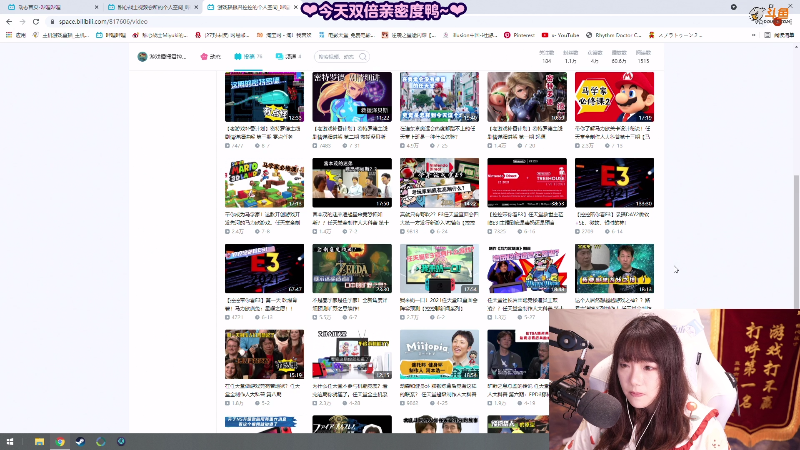Open the reading list at bookmarks bar end
Screen dimensions: 800x450
coord(779,35)
